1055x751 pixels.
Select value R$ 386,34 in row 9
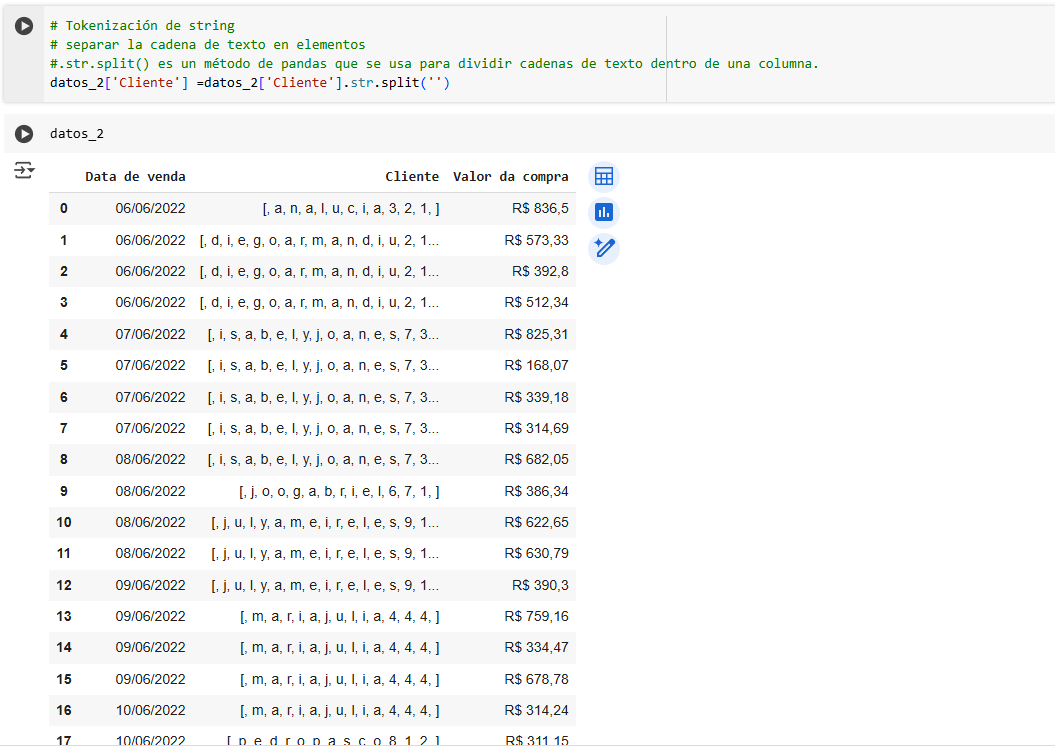[536, 491]
